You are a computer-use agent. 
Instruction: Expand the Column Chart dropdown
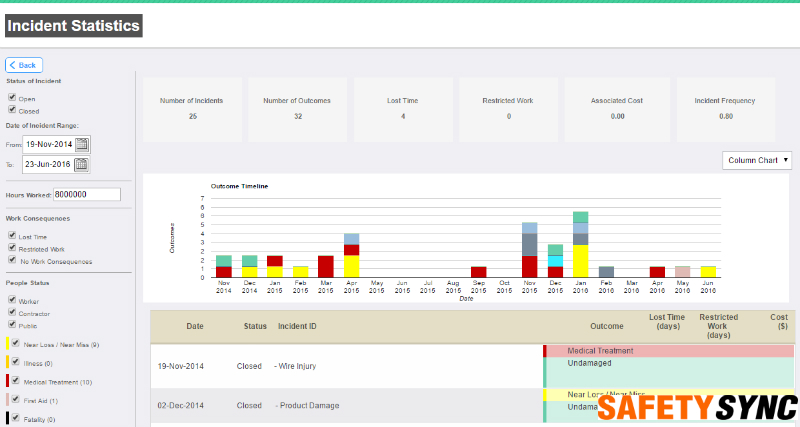[757, 160]
